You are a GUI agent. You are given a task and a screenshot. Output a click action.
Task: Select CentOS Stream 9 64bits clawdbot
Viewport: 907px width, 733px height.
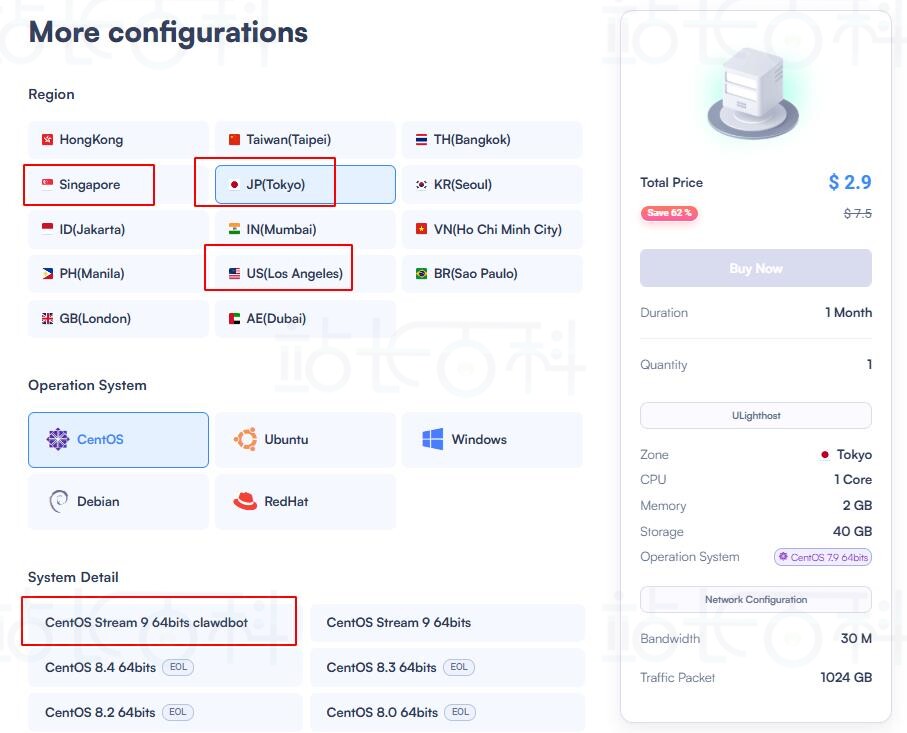(x=165, y=623)
